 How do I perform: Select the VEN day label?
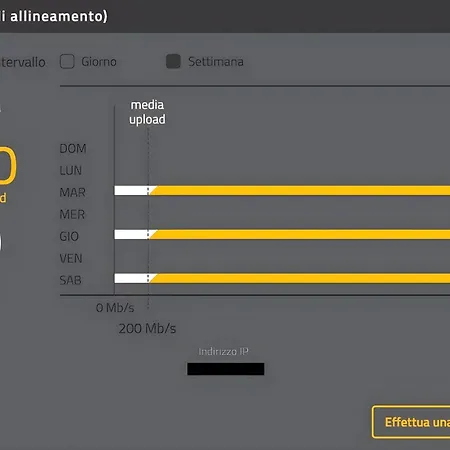click(x=71, y=258)
